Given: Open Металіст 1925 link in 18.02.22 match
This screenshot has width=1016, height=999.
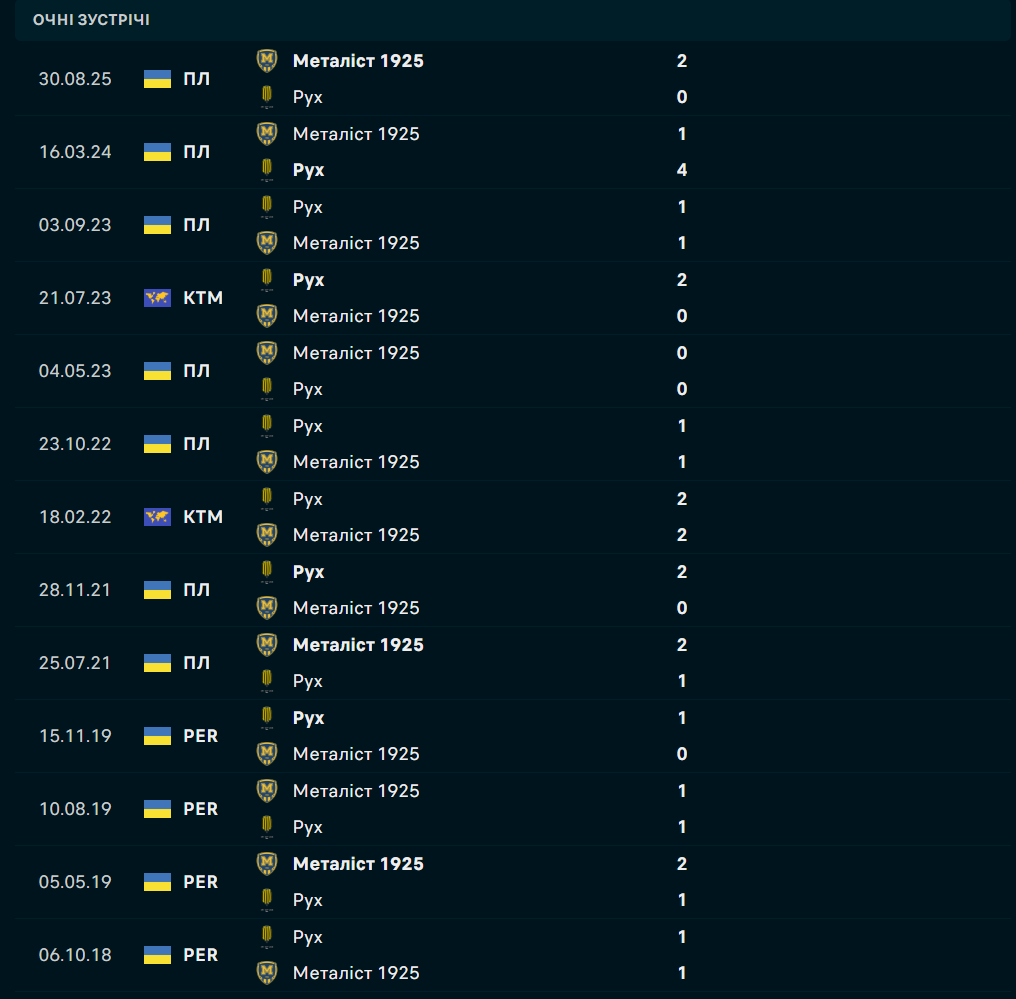Looking at the screenshot, I should point(356,535).
